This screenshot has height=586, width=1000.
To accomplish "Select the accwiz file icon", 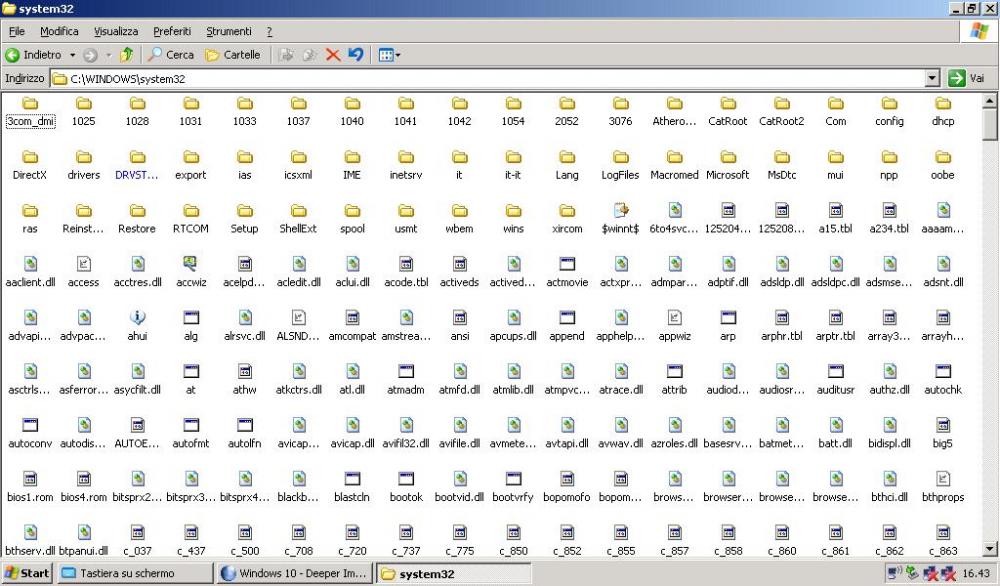I will [191, 264].
